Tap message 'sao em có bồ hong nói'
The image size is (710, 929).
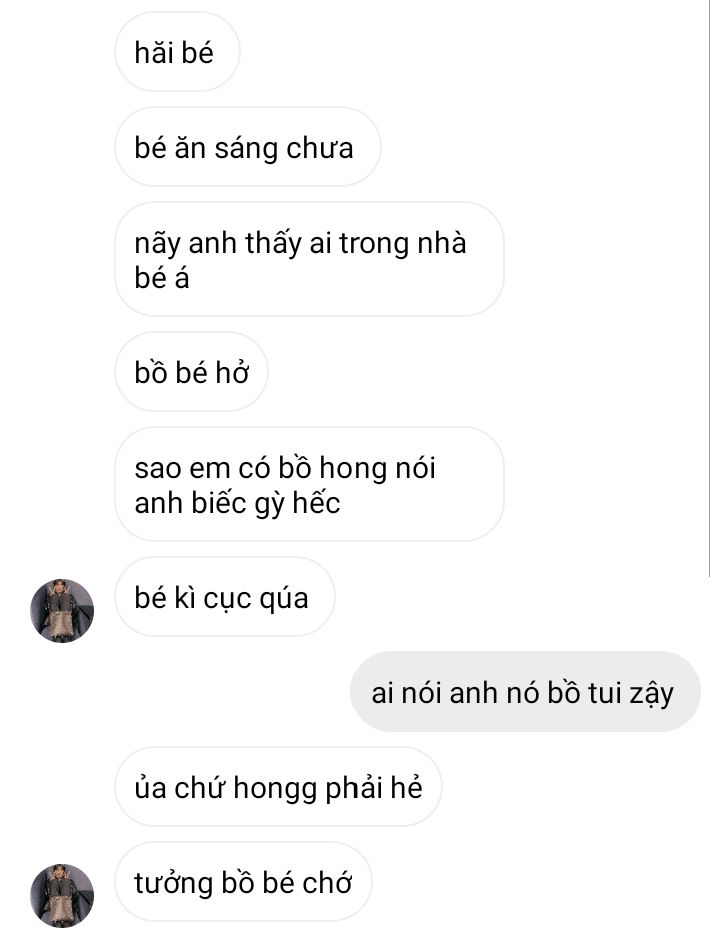tap(309, 484)
